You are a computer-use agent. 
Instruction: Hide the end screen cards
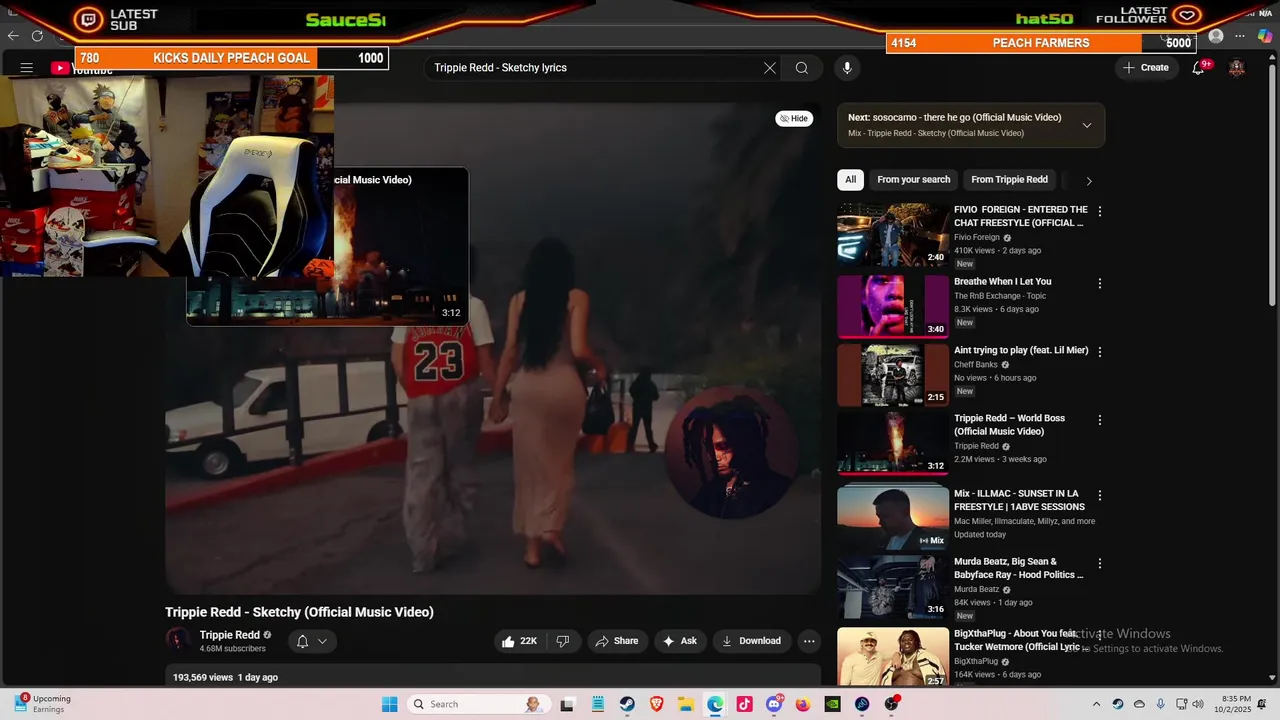point(794,118)
